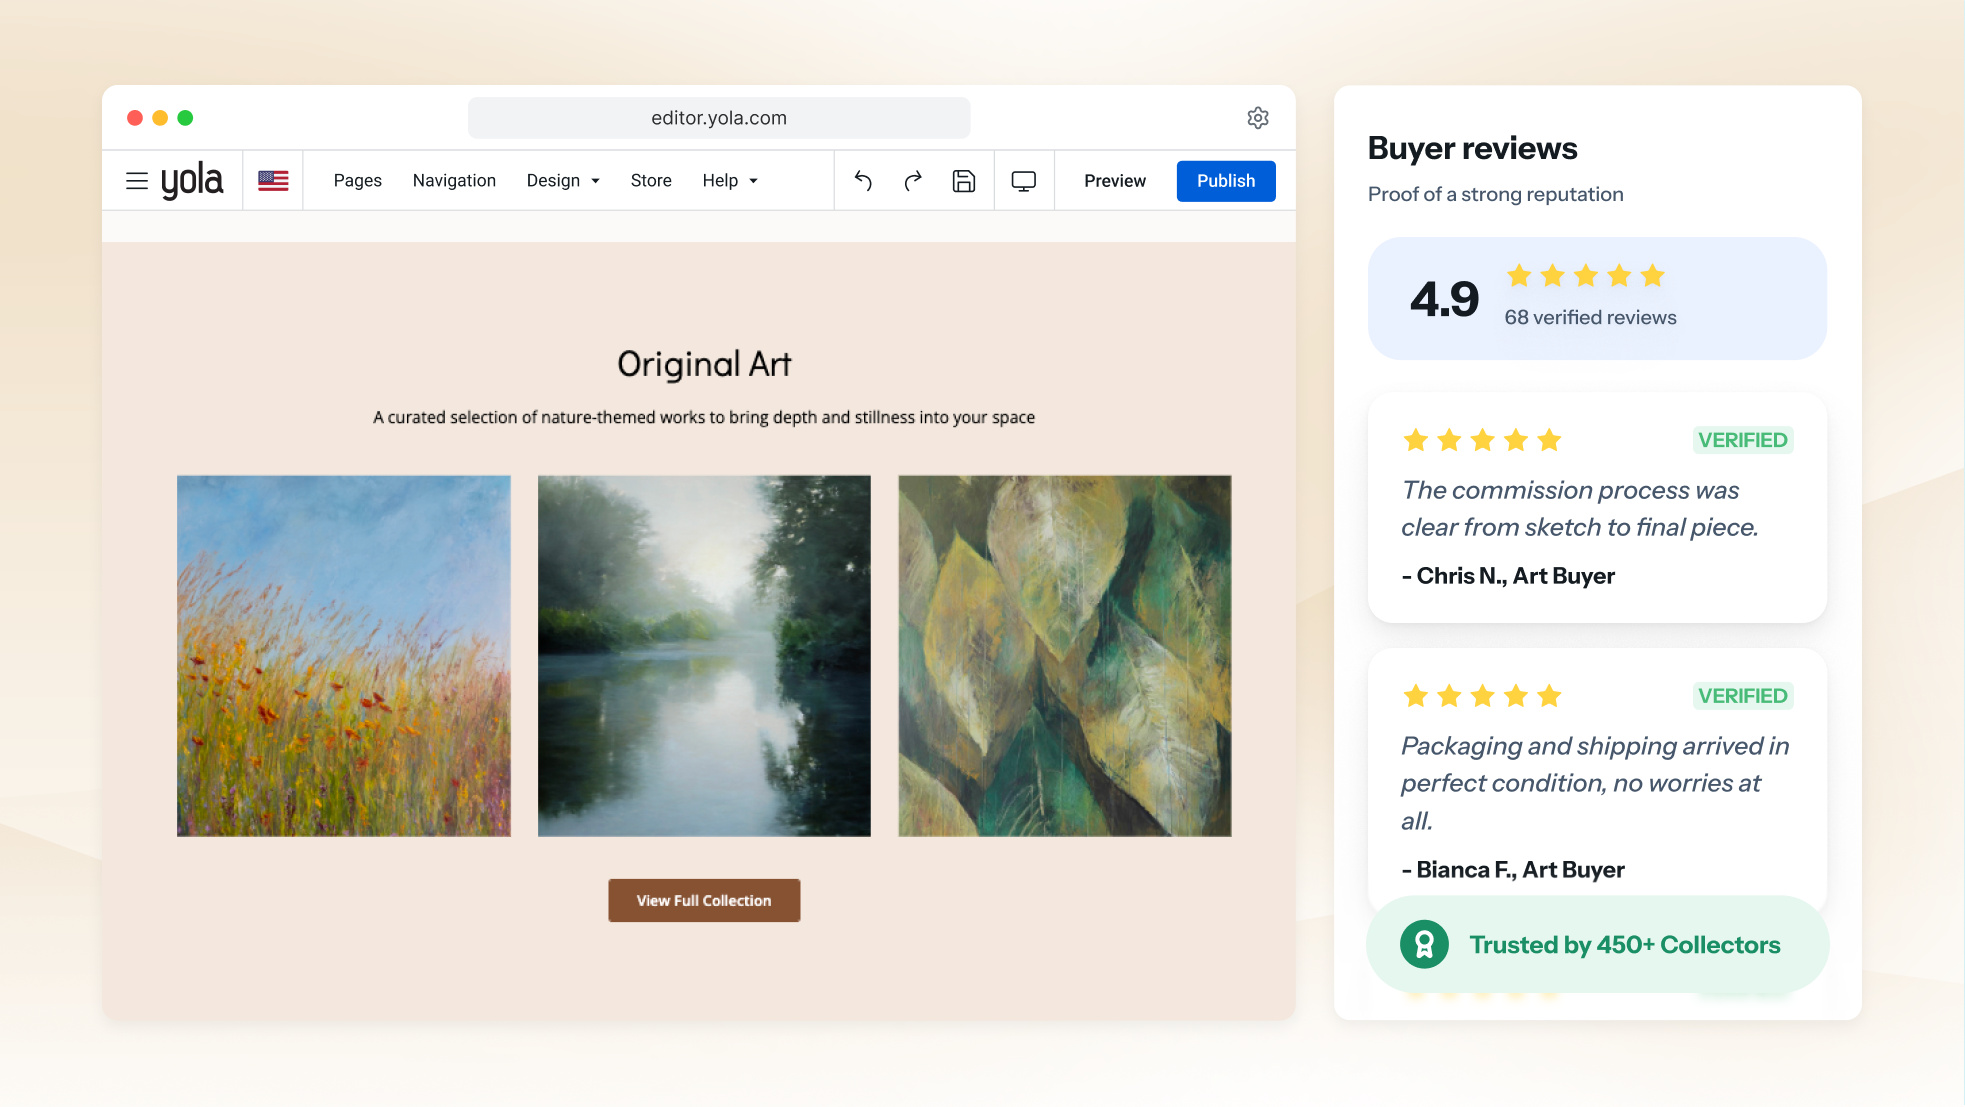
Task: Click VERIFIED badge on Bianca F. review
Action: tap(1742, 696)
